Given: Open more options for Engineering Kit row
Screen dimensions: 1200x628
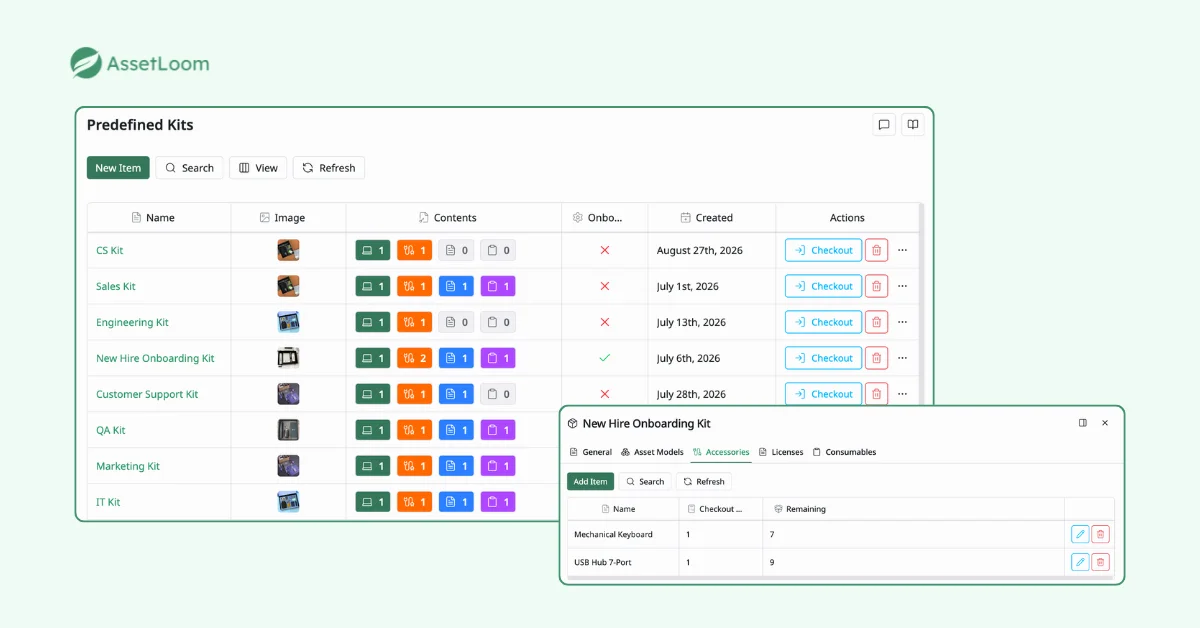Looking at the screenshot, I should click(903, 322).
